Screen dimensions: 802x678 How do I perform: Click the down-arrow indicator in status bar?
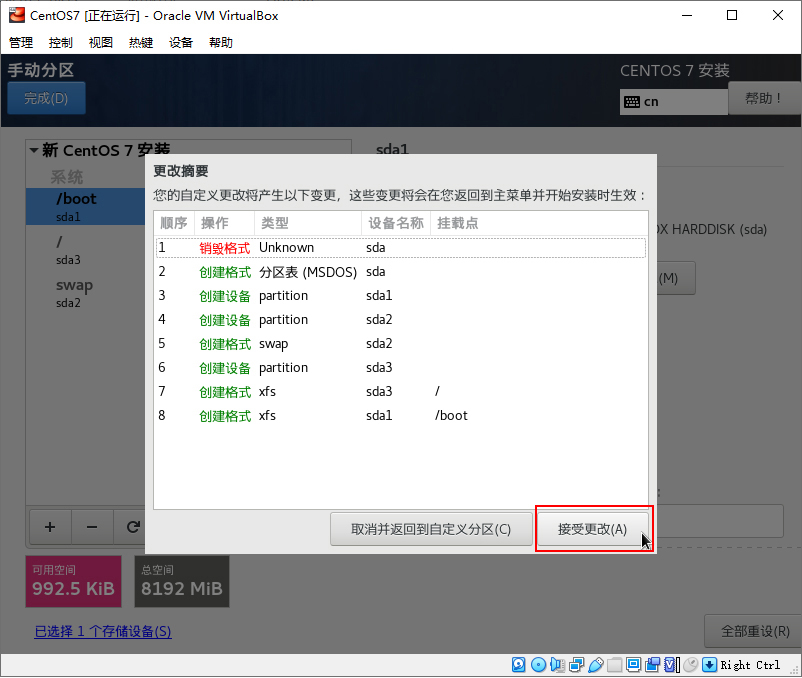[x=710, y=664]
